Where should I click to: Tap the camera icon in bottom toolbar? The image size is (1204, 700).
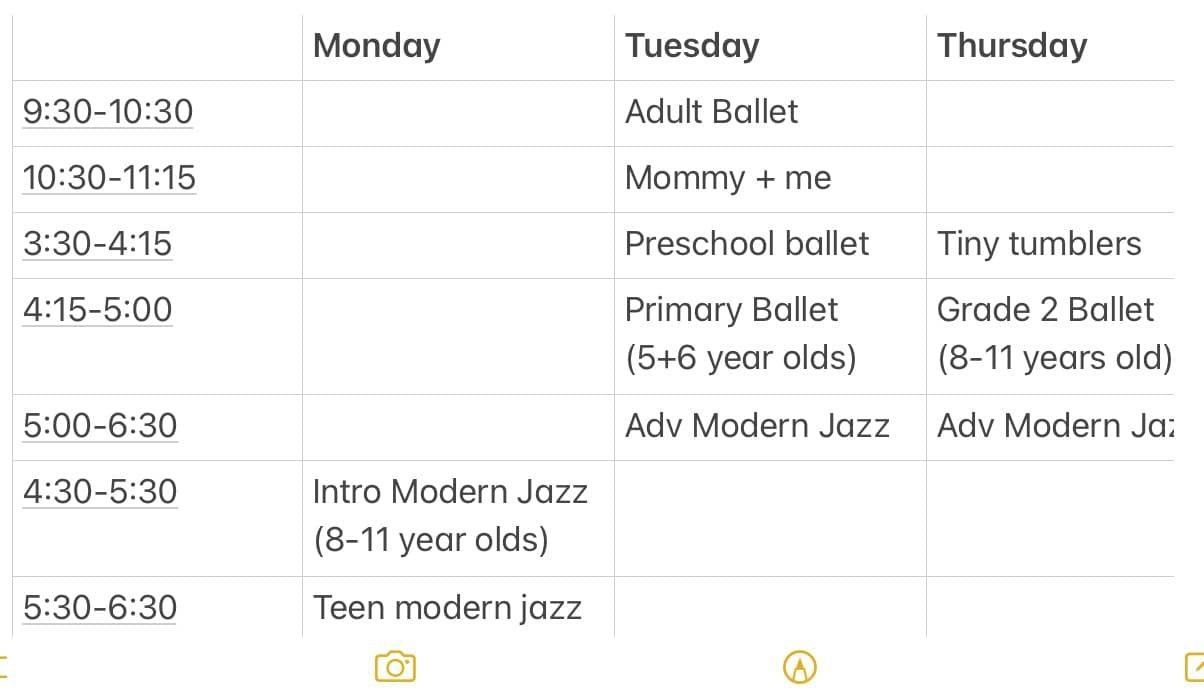pos(395,666)
